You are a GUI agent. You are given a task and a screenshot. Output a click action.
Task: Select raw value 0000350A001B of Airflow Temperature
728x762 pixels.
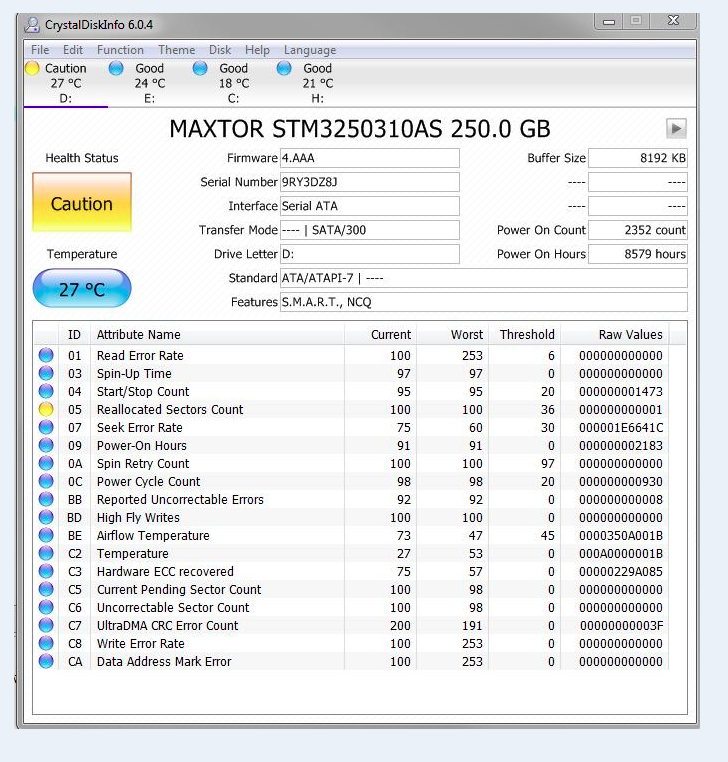pos(621,536)
